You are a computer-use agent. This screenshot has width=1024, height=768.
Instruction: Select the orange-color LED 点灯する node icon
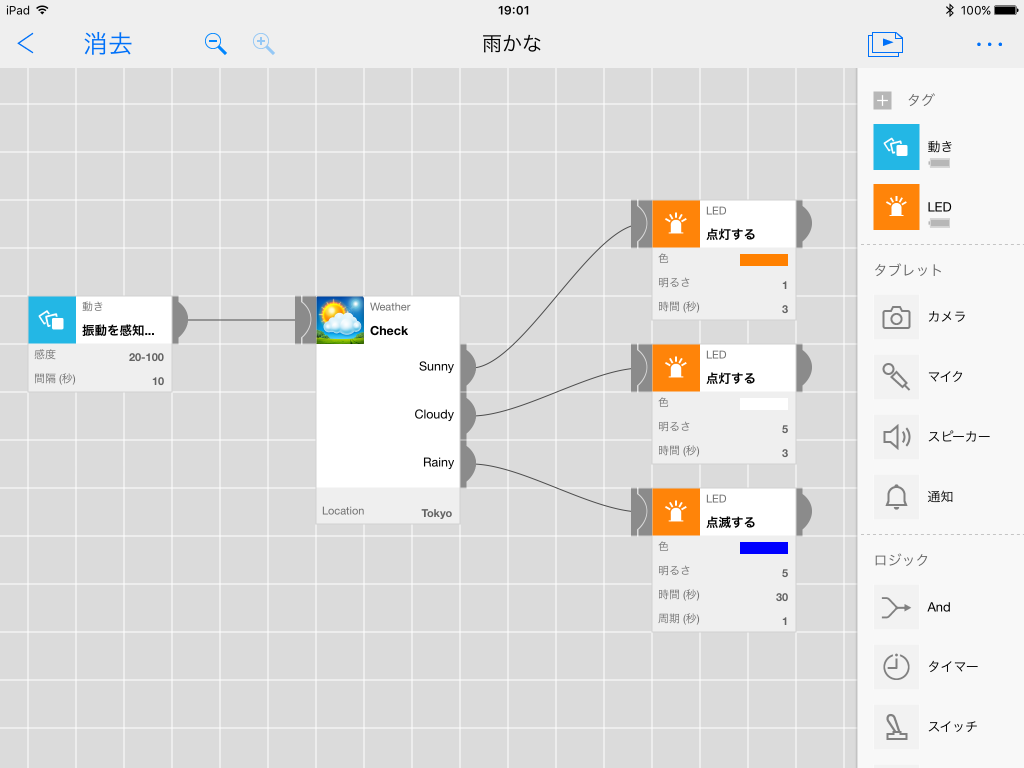pyautogui.click(x=676, y=224)
